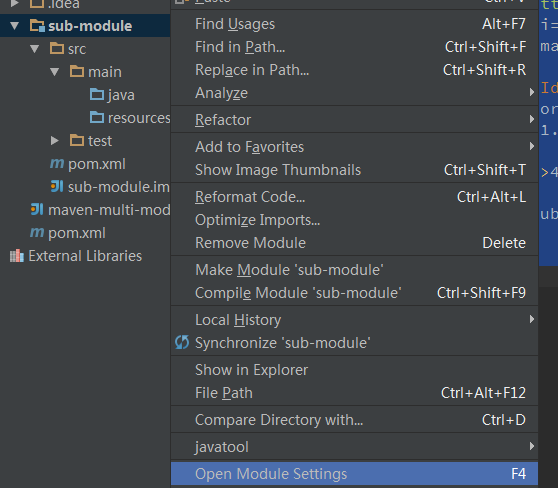Click the Maven icon of root pom.xml
Image resolution: width=558 pixels, height=488 pixels.
(37, 233)
